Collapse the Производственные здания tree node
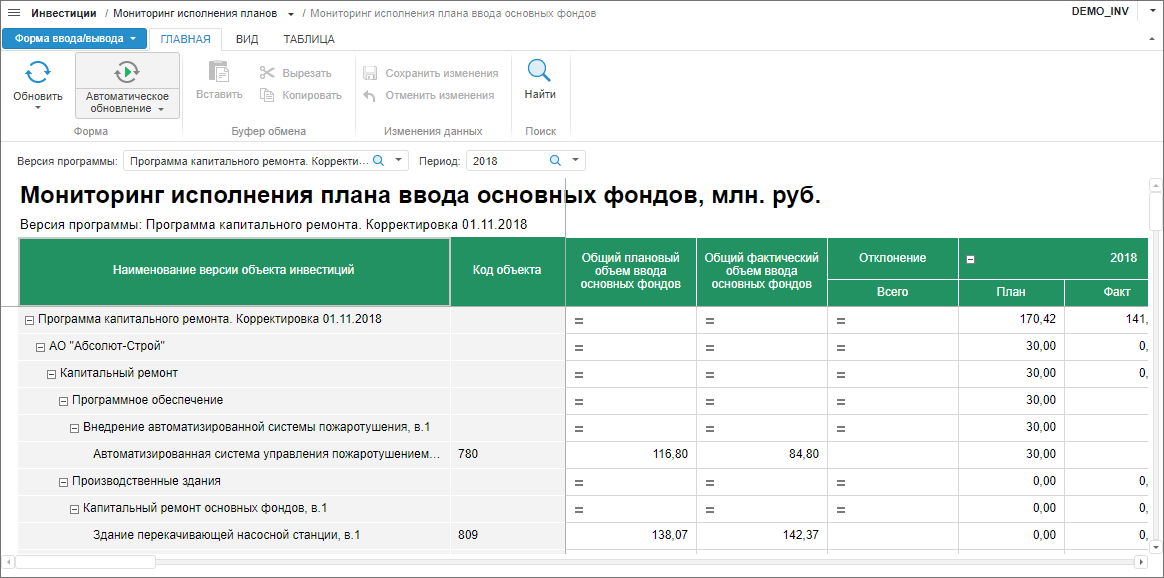1164x578 pixels. pos(63,482)
